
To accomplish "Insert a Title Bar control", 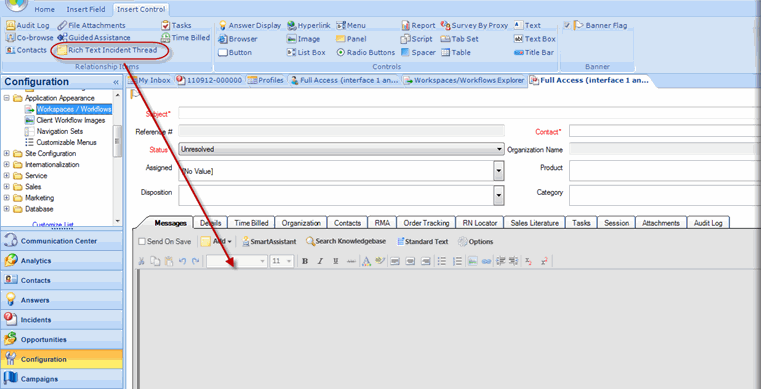I will (533, 52).
